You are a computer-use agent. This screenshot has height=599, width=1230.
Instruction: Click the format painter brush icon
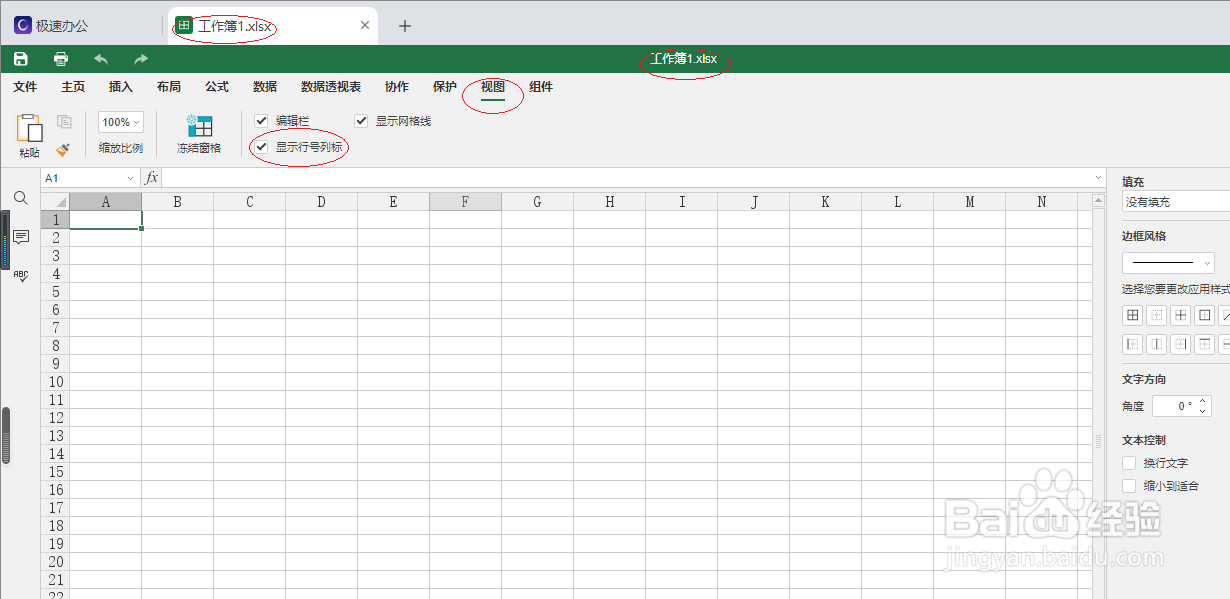coord(63,149)
